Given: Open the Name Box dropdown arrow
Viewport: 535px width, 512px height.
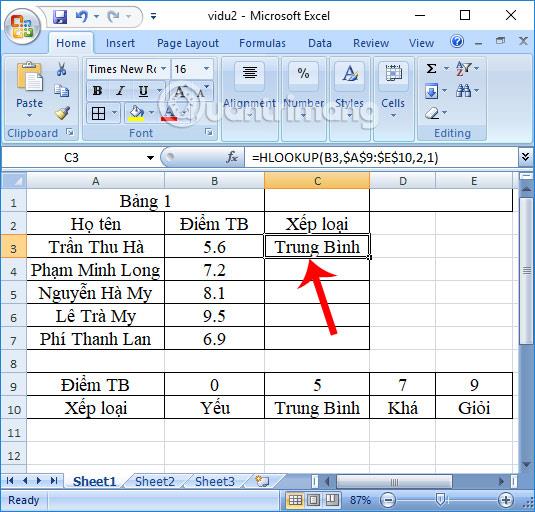Looking at the screenshot, I should pyautogui.click(x=150, y=158).
